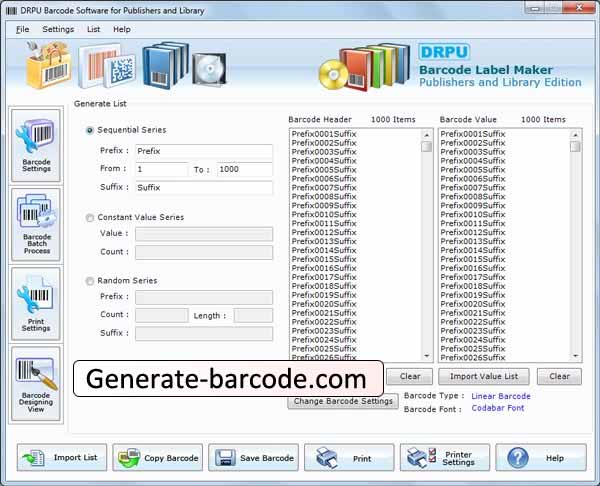Click Barcode Header list scroll down arrow

click(426, 356)
